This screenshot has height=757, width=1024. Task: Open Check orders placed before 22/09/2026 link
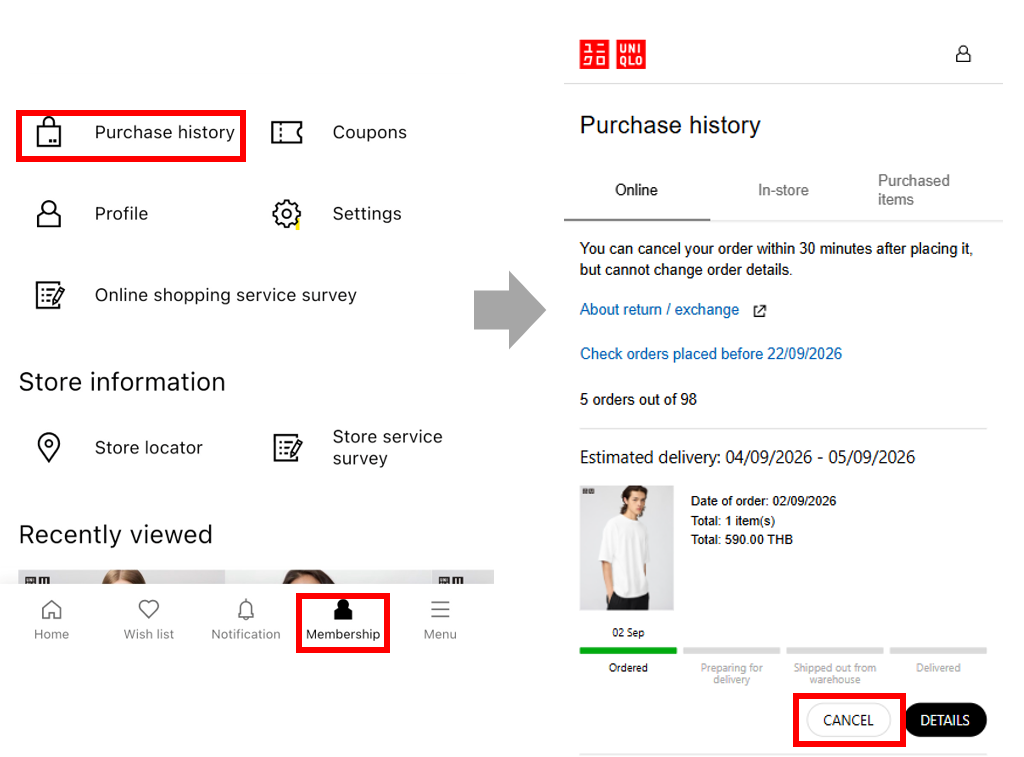tap(711, 354)
